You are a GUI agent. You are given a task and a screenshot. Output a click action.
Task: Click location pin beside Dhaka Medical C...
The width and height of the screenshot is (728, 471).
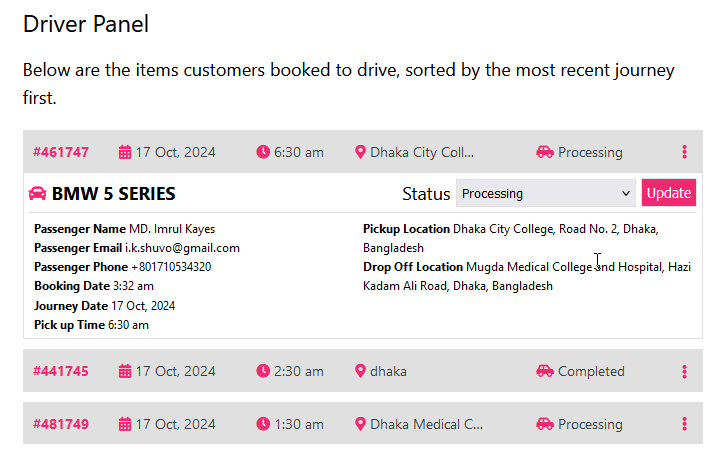(361, 424)
